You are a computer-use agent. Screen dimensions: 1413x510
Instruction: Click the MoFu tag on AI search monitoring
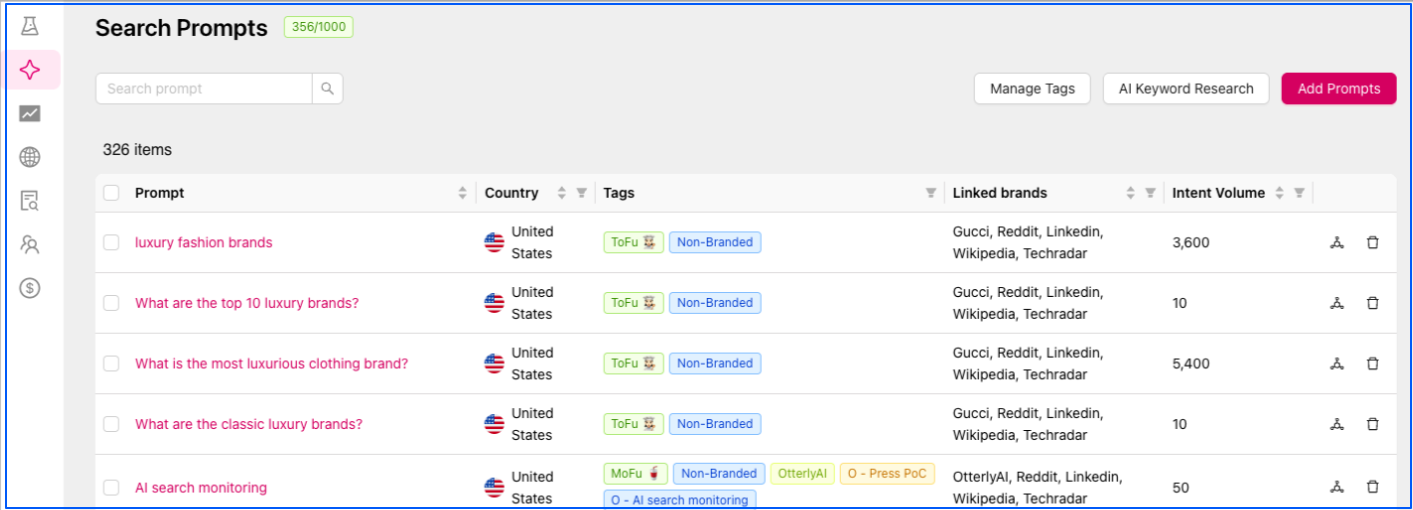pyautogui.click(x=635, y=473)
